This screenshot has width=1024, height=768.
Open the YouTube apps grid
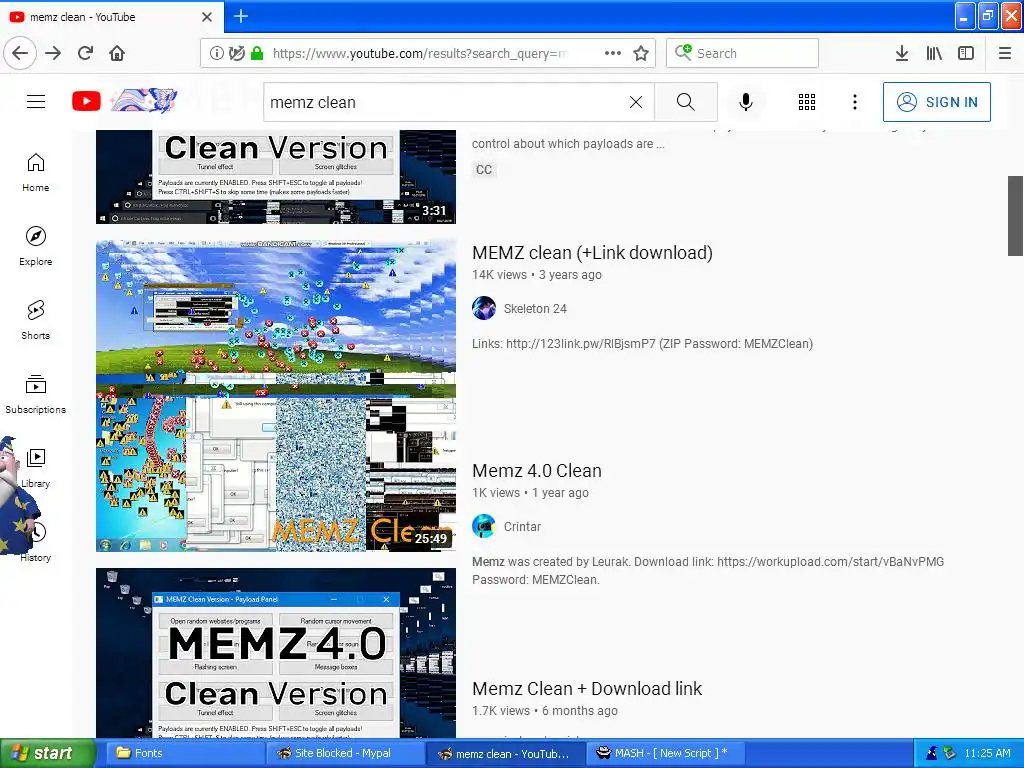pos(807,102)
